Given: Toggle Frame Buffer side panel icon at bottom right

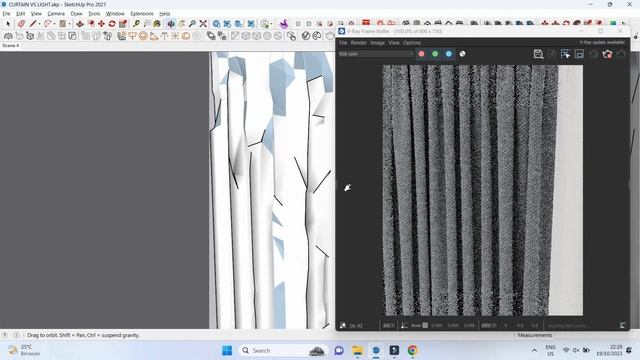Looking at the screenshot, I should pos(622,325).
